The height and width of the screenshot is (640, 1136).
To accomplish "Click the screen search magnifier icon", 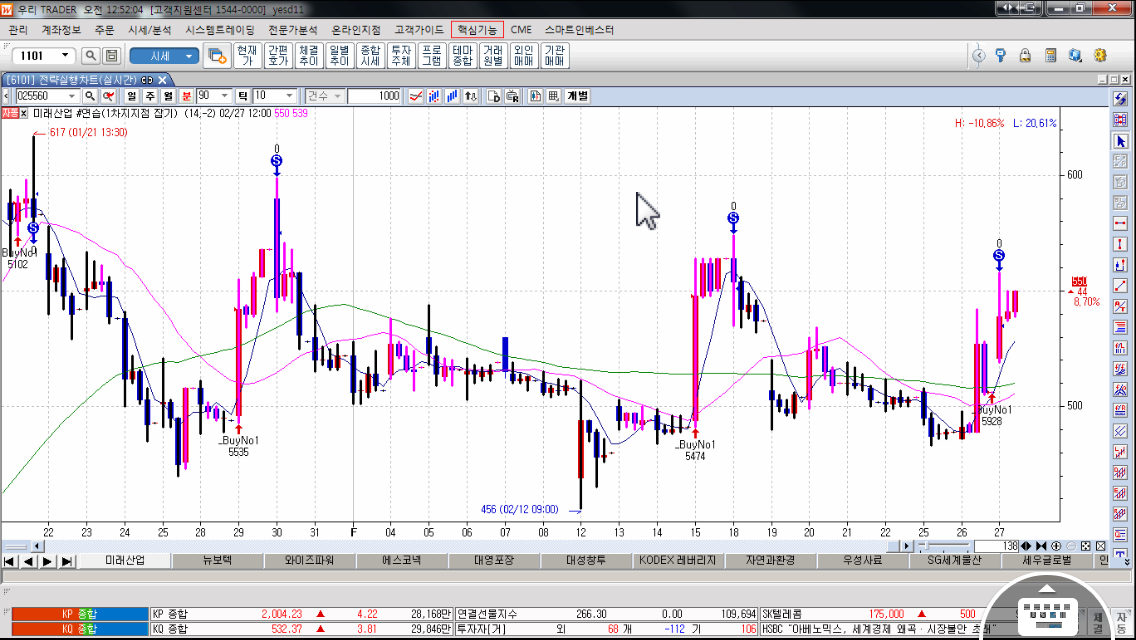I will (91, 56).
